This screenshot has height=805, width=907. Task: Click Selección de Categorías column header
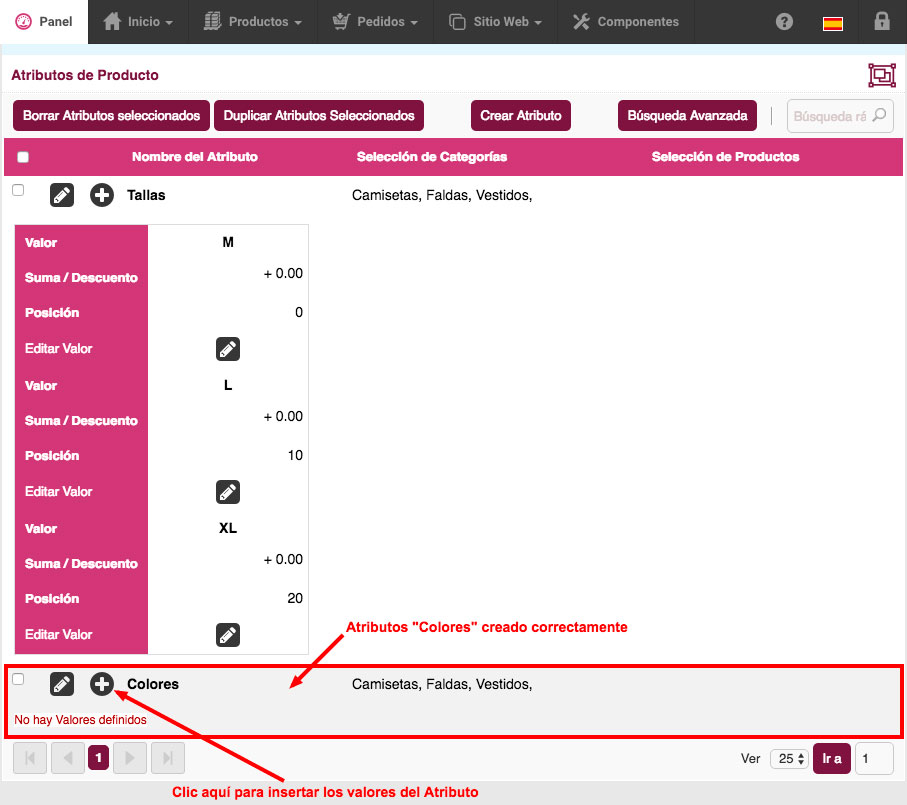tap(432, 157)
